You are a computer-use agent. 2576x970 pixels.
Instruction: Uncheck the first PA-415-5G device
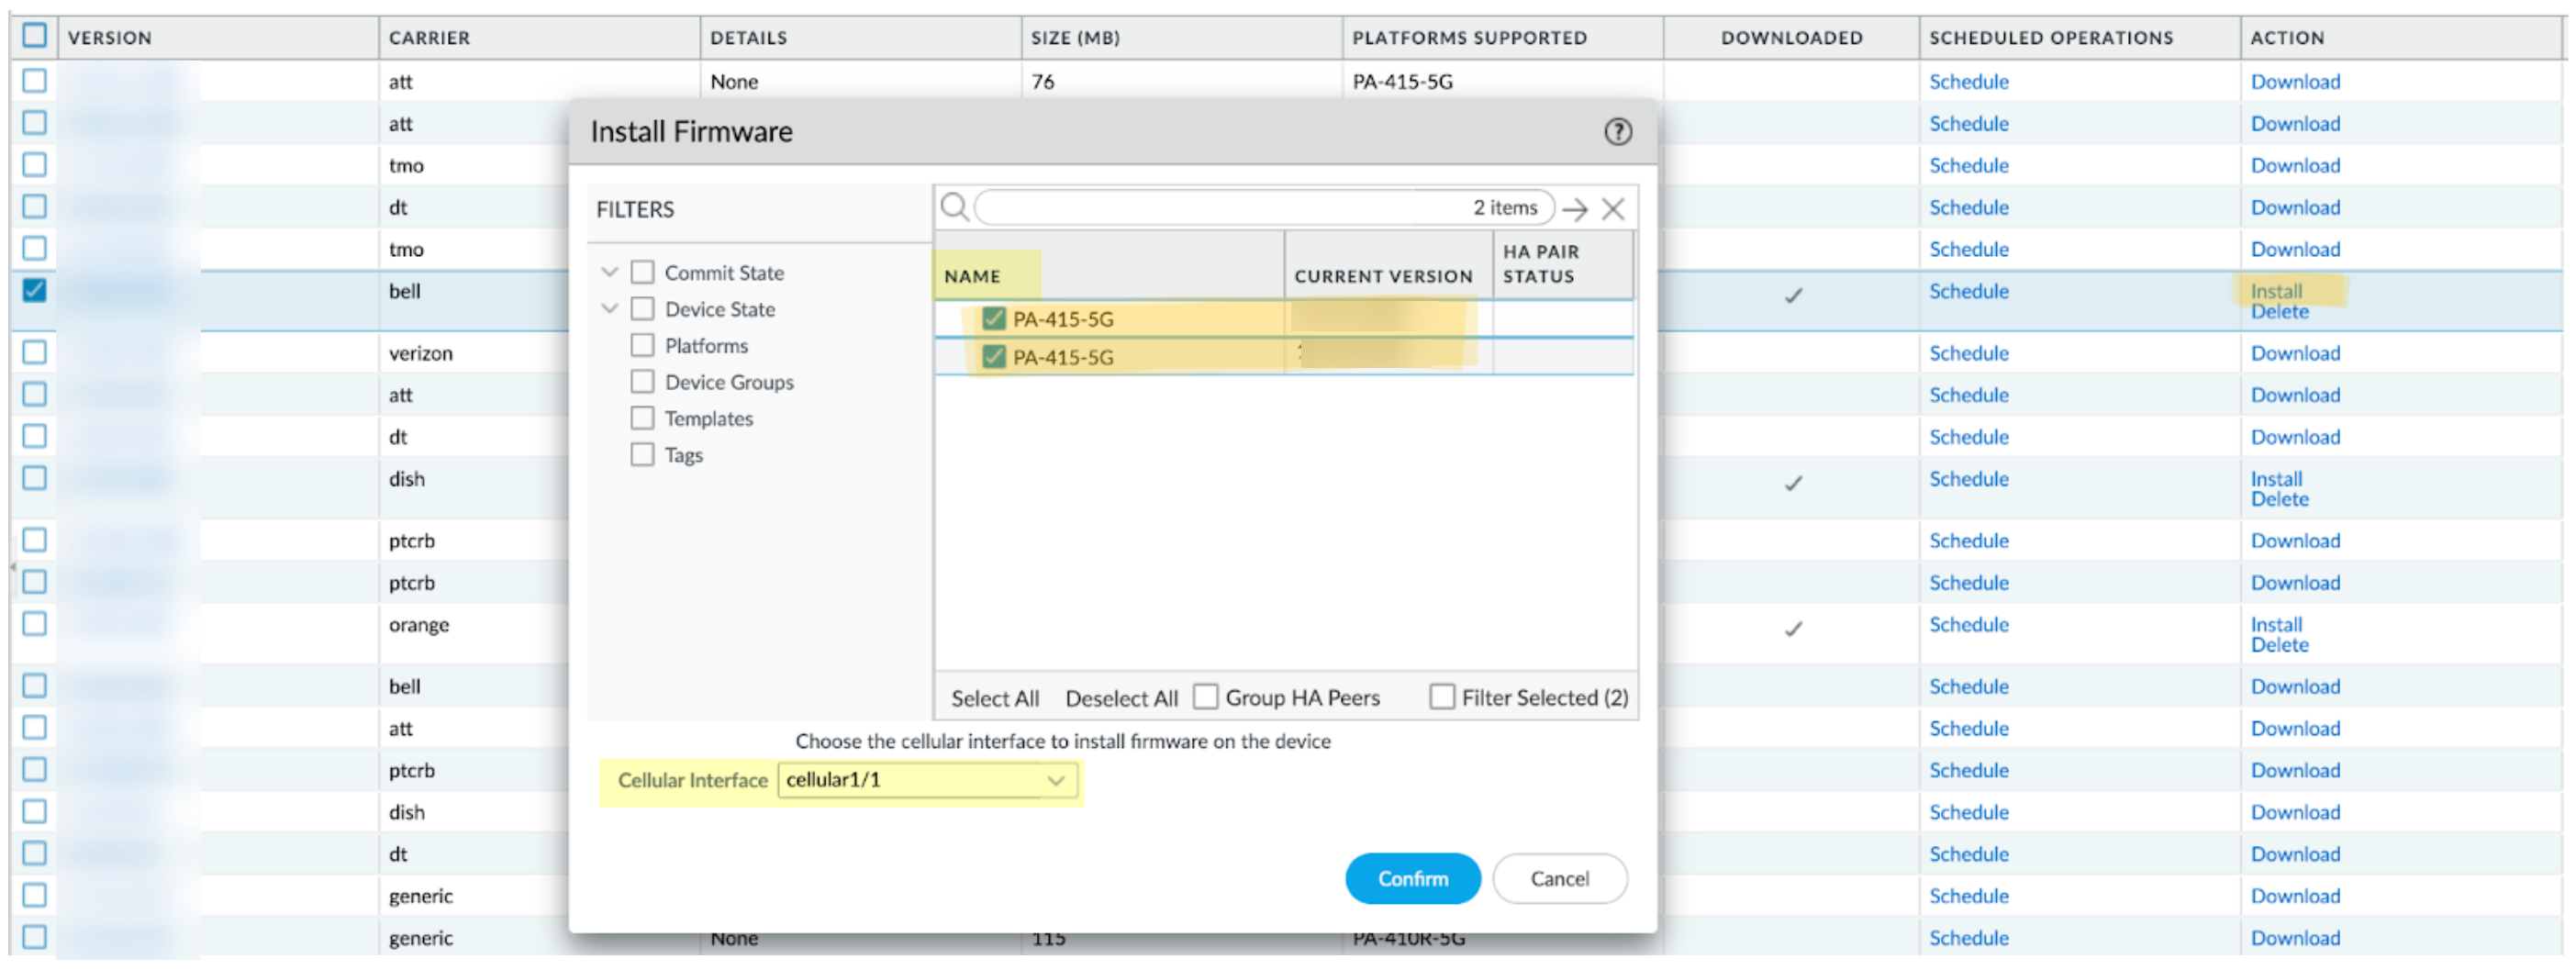point(993,319)
